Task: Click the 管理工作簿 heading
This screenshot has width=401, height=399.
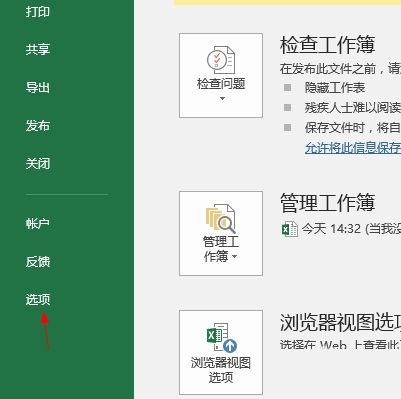Action: point(328,203)
